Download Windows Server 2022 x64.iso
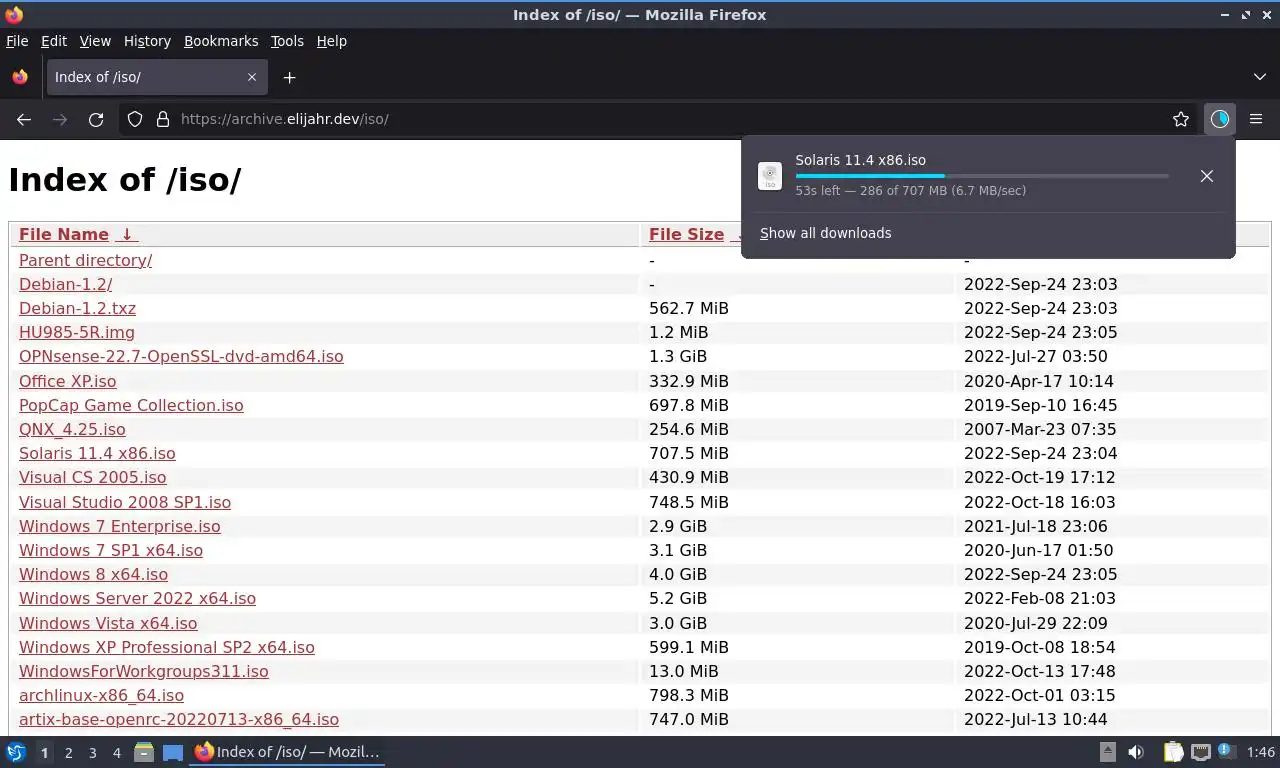 137,598
